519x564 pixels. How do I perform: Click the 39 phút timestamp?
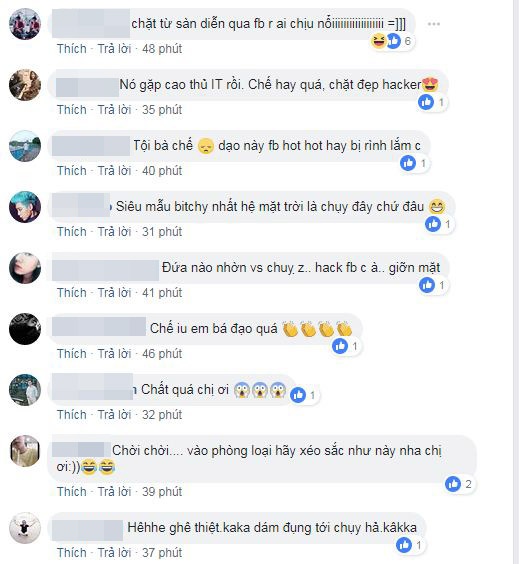click(x=162, y=491)
